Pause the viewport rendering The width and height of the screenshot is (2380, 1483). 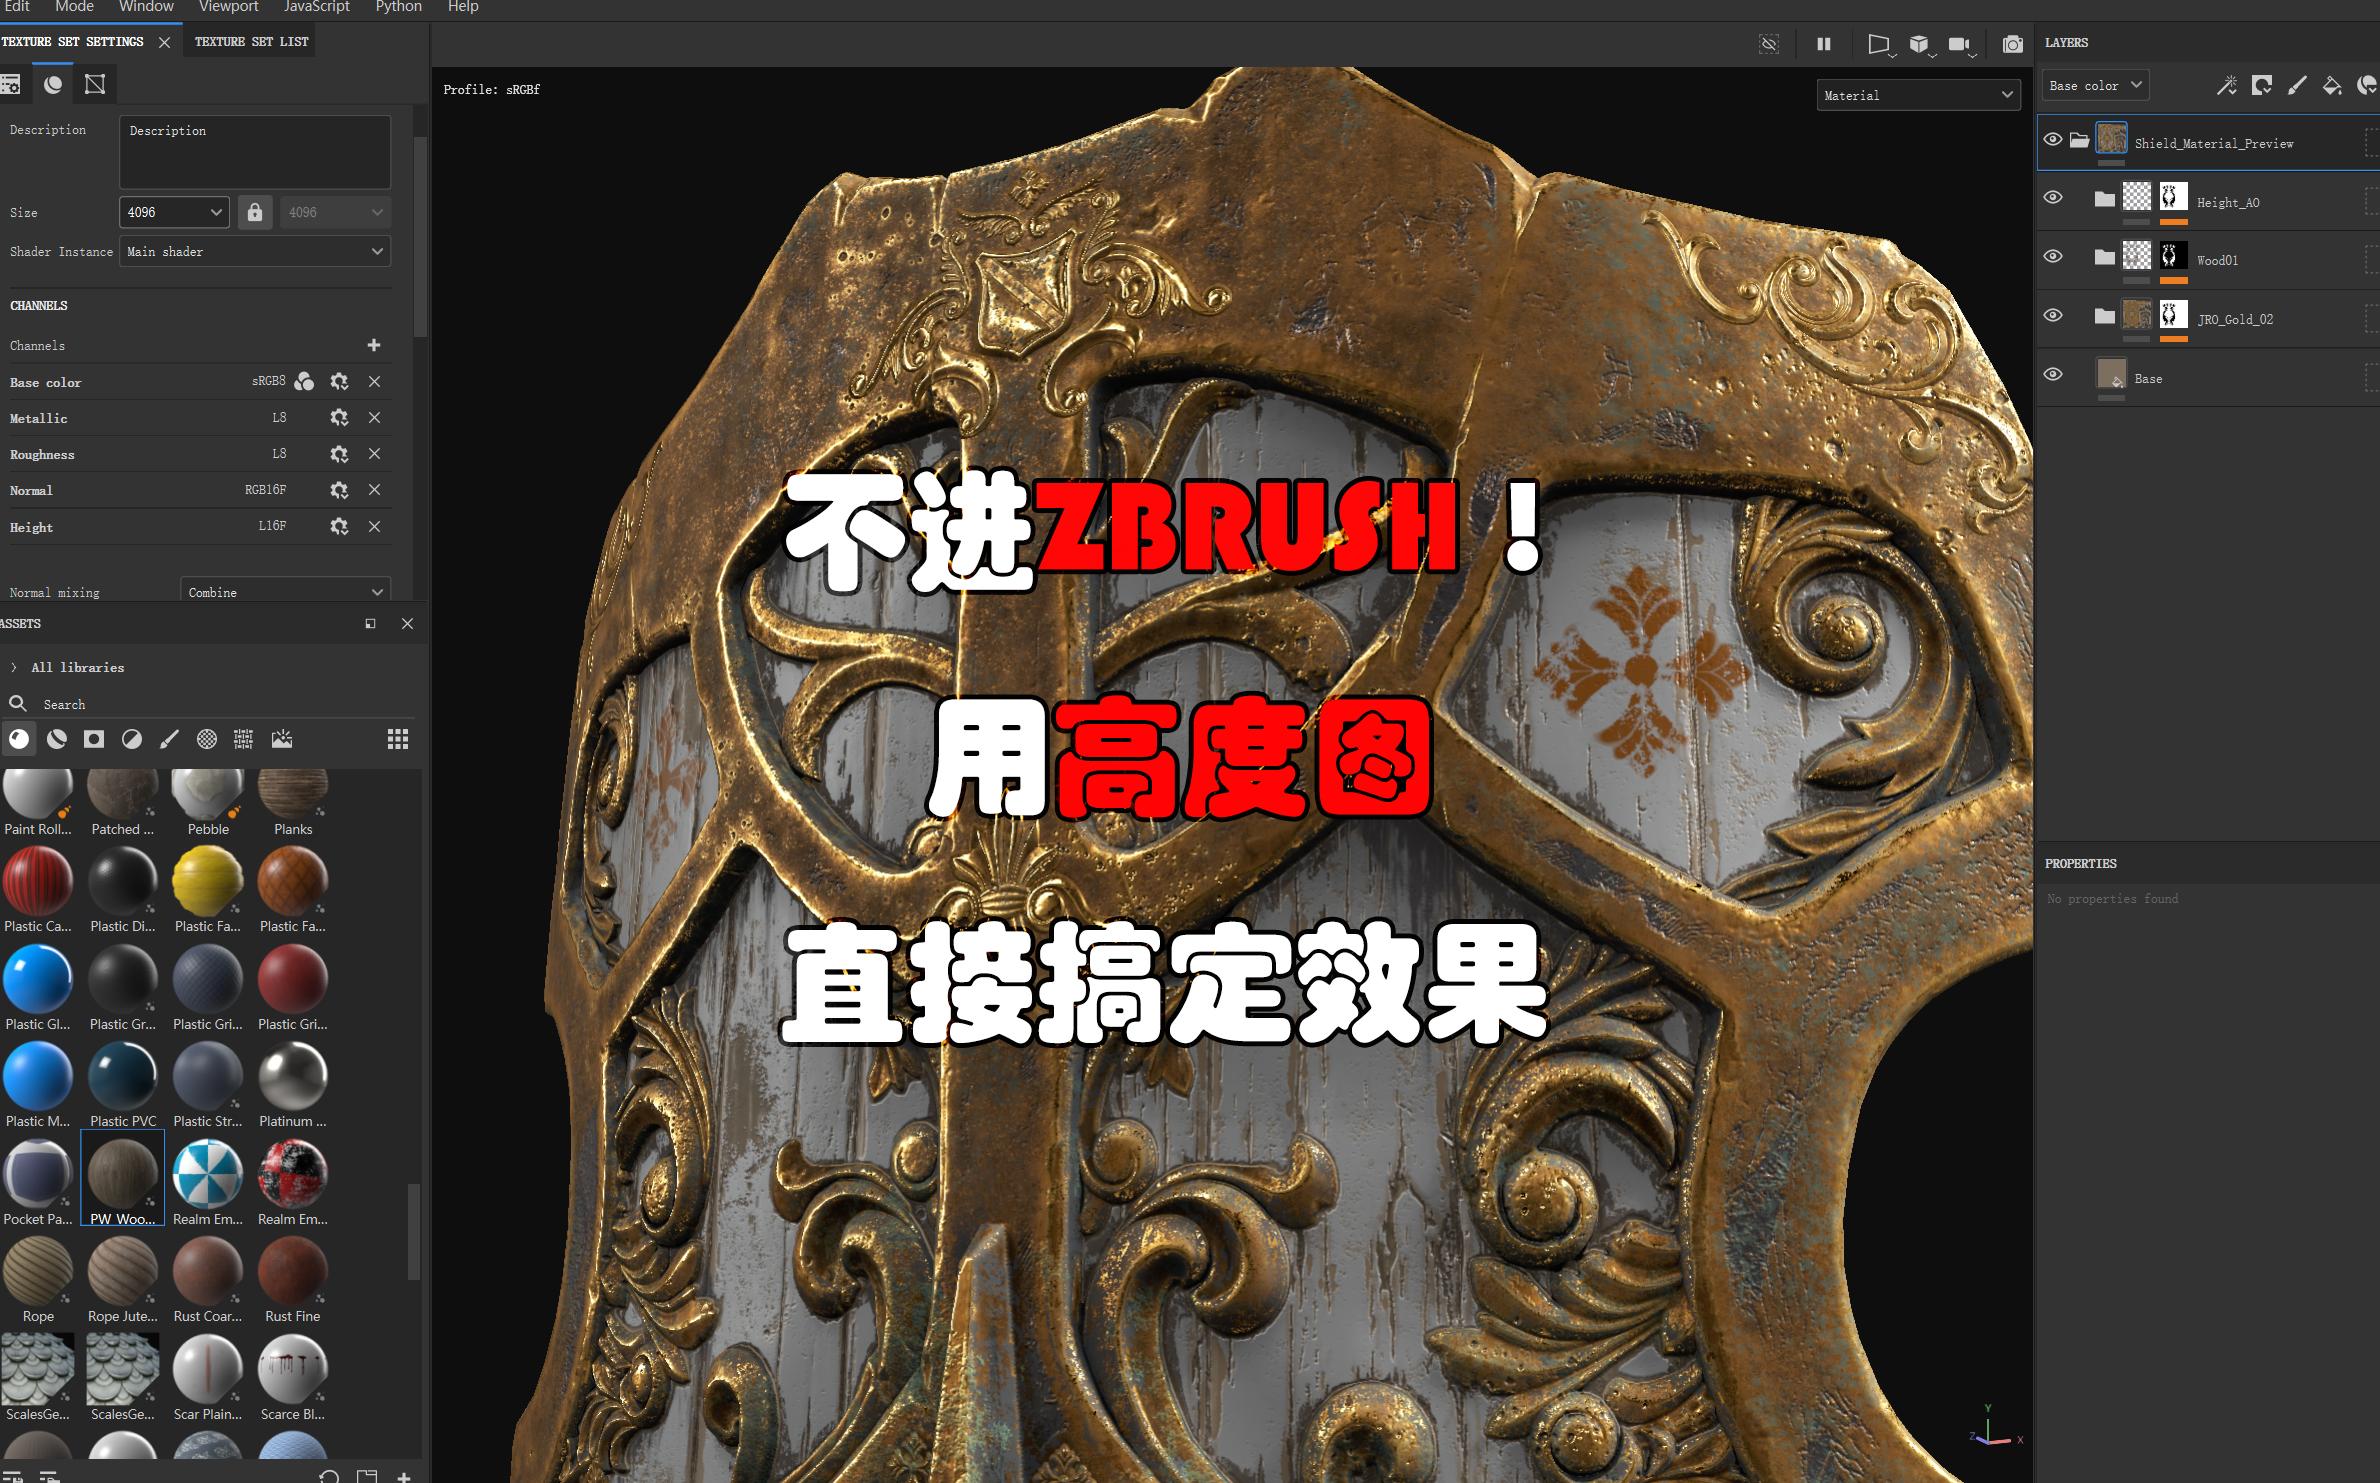coord(1824,44)
